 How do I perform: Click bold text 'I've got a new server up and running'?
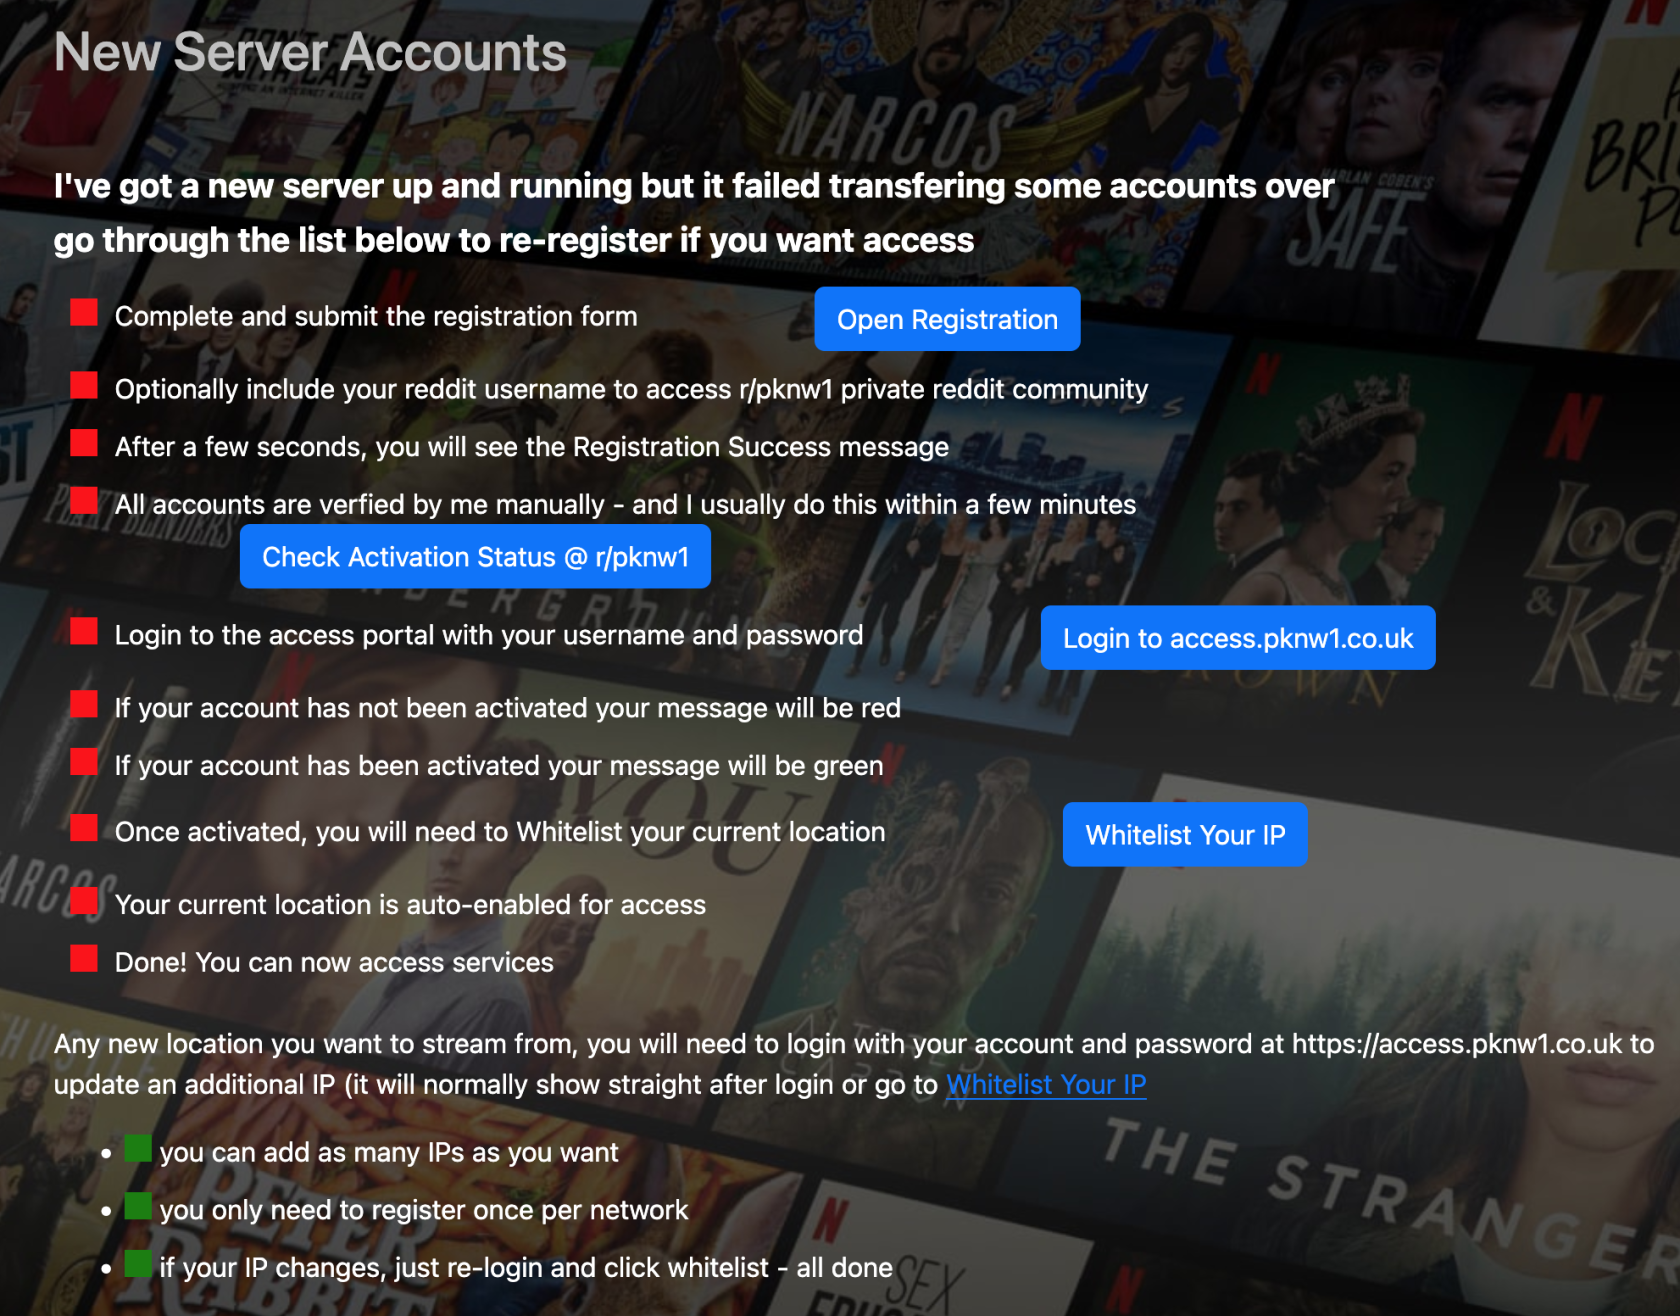coord(694,186)
